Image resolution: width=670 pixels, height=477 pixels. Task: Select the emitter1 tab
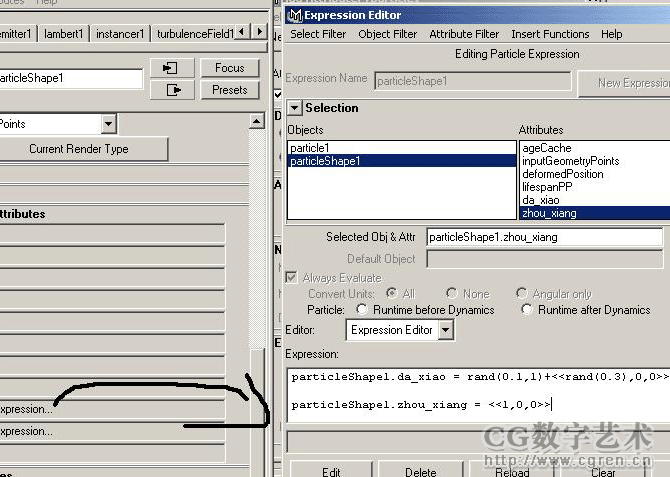16,34
